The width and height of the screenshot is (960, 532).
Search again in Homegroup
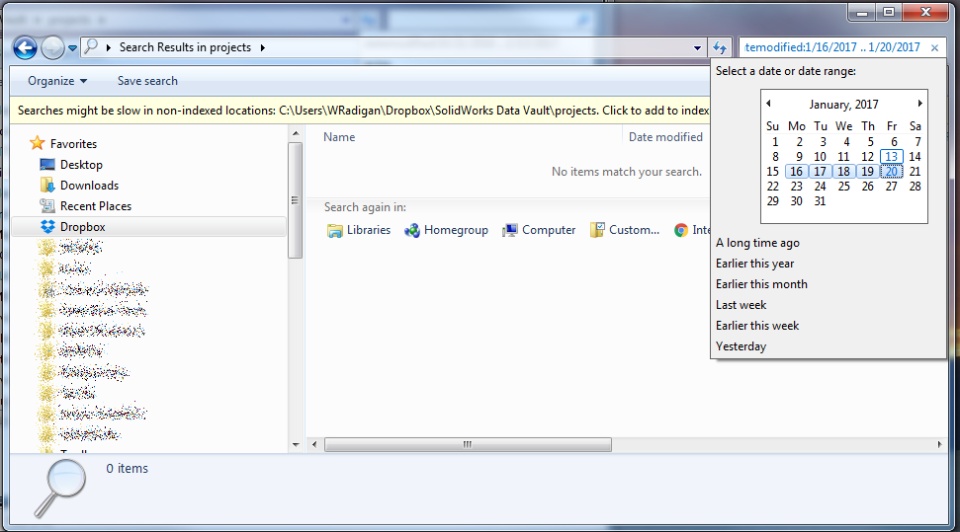tap(456, 230)
